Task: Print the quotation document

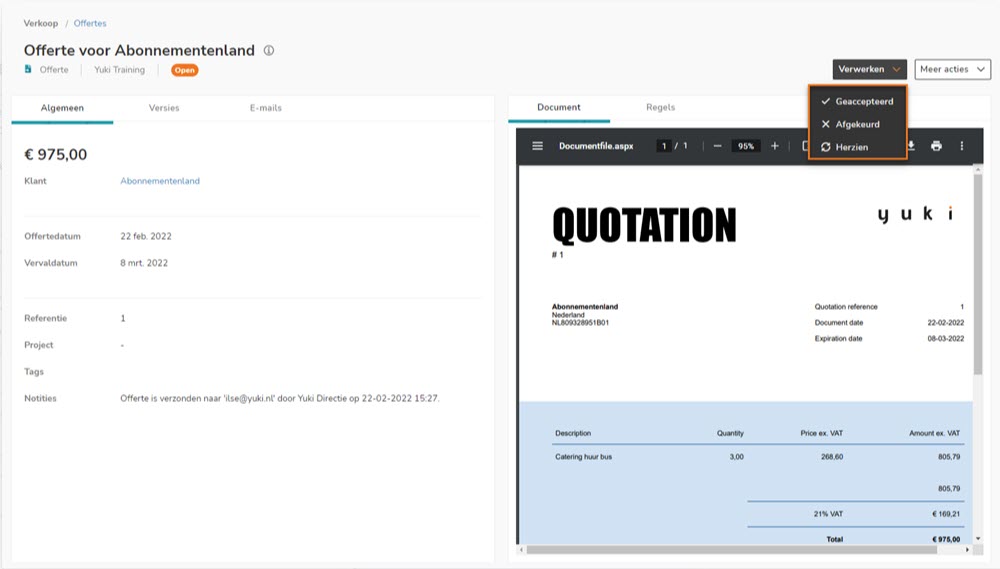Action: point(936,146)
